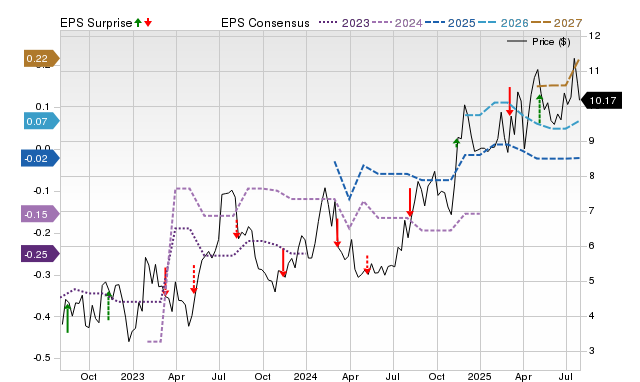Image resolution: width=640 pixels, height=382 pixels.
Task: Click the 2025 x-axis label
Action: pos(479,376)
